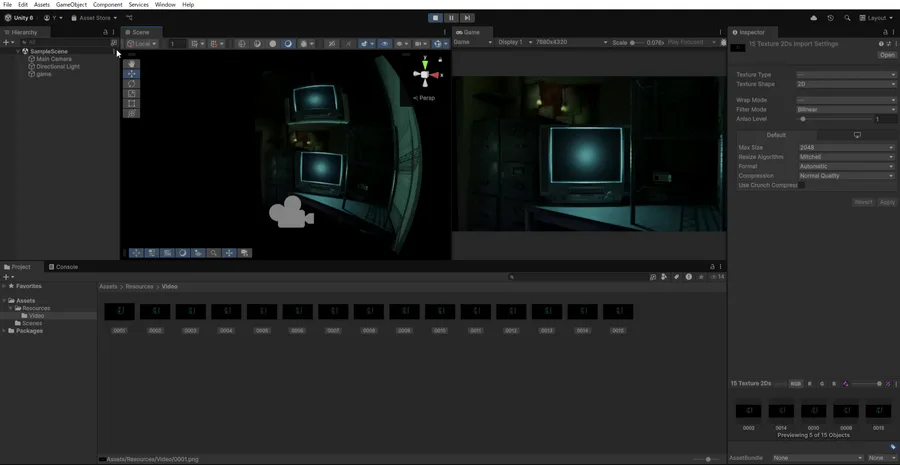The width and height of the screenshot is (900, 465).
Task: Select the Scale tool in Scene toolbar
Action: (x=131, y=94)
